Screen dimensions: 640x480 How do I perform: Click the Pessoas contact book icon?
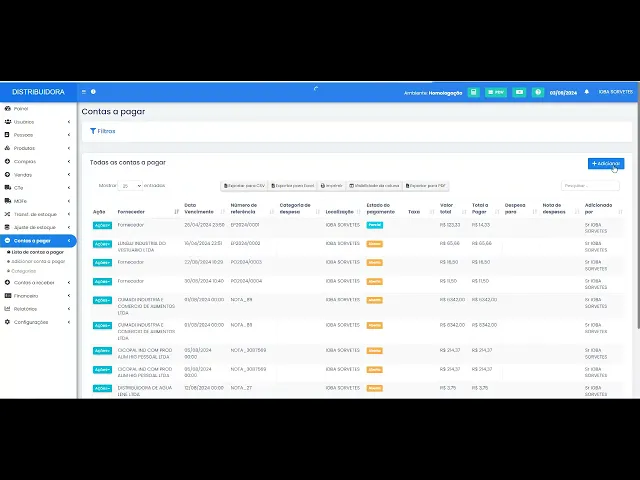[x=7, y=135]
